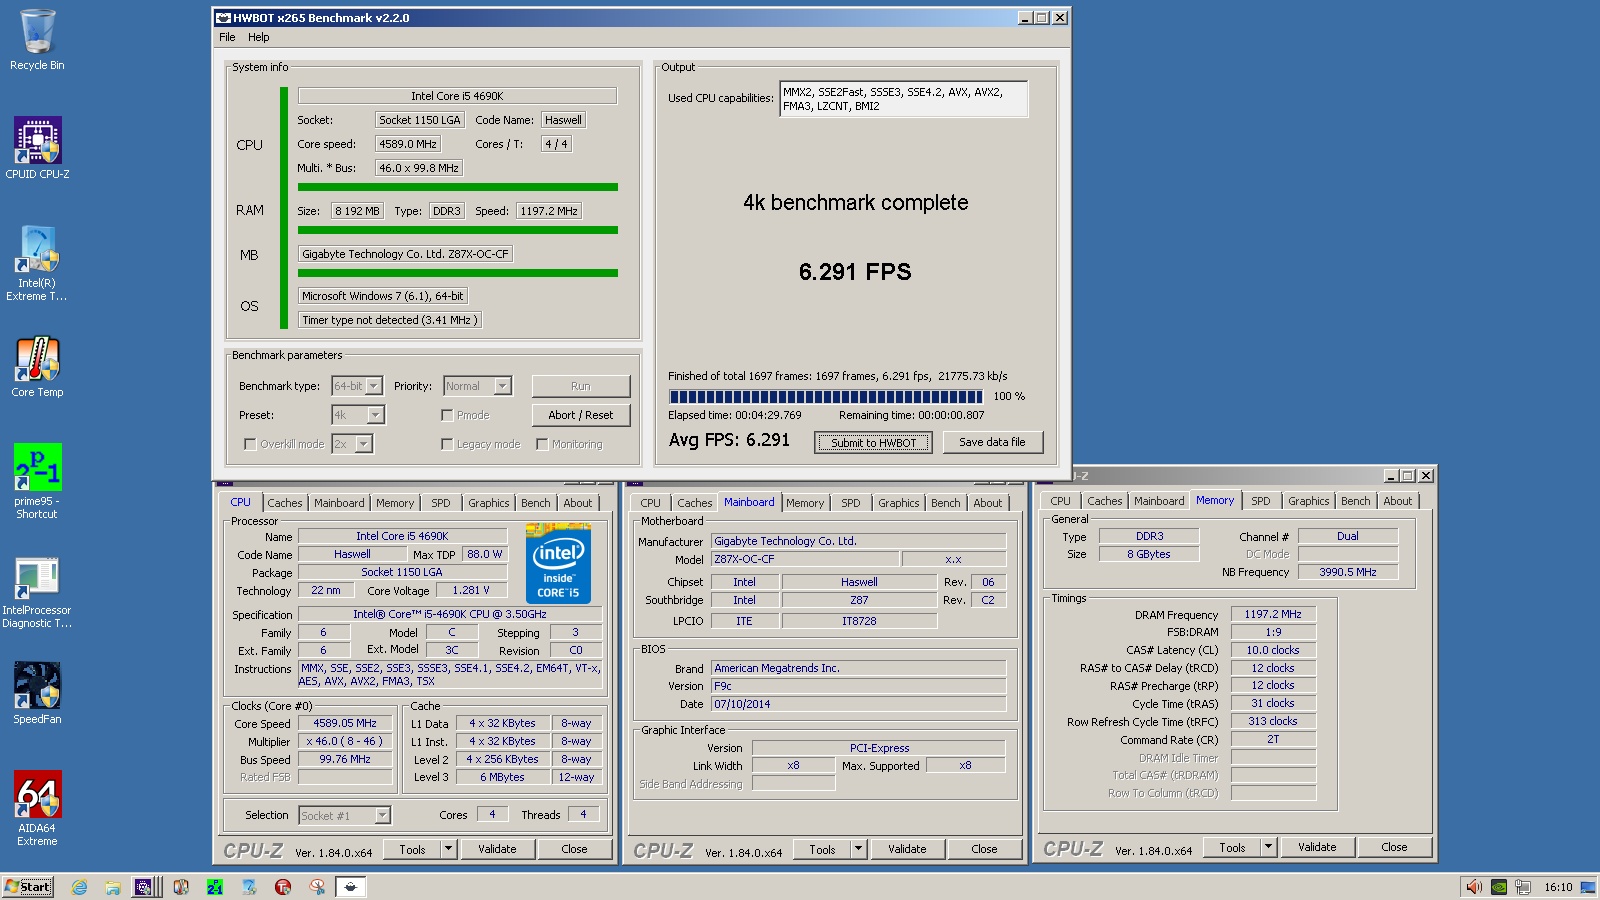Toggle the Pmode checkbox
The width and height of the screenshot is (1600, 900).
coord(447,415)
